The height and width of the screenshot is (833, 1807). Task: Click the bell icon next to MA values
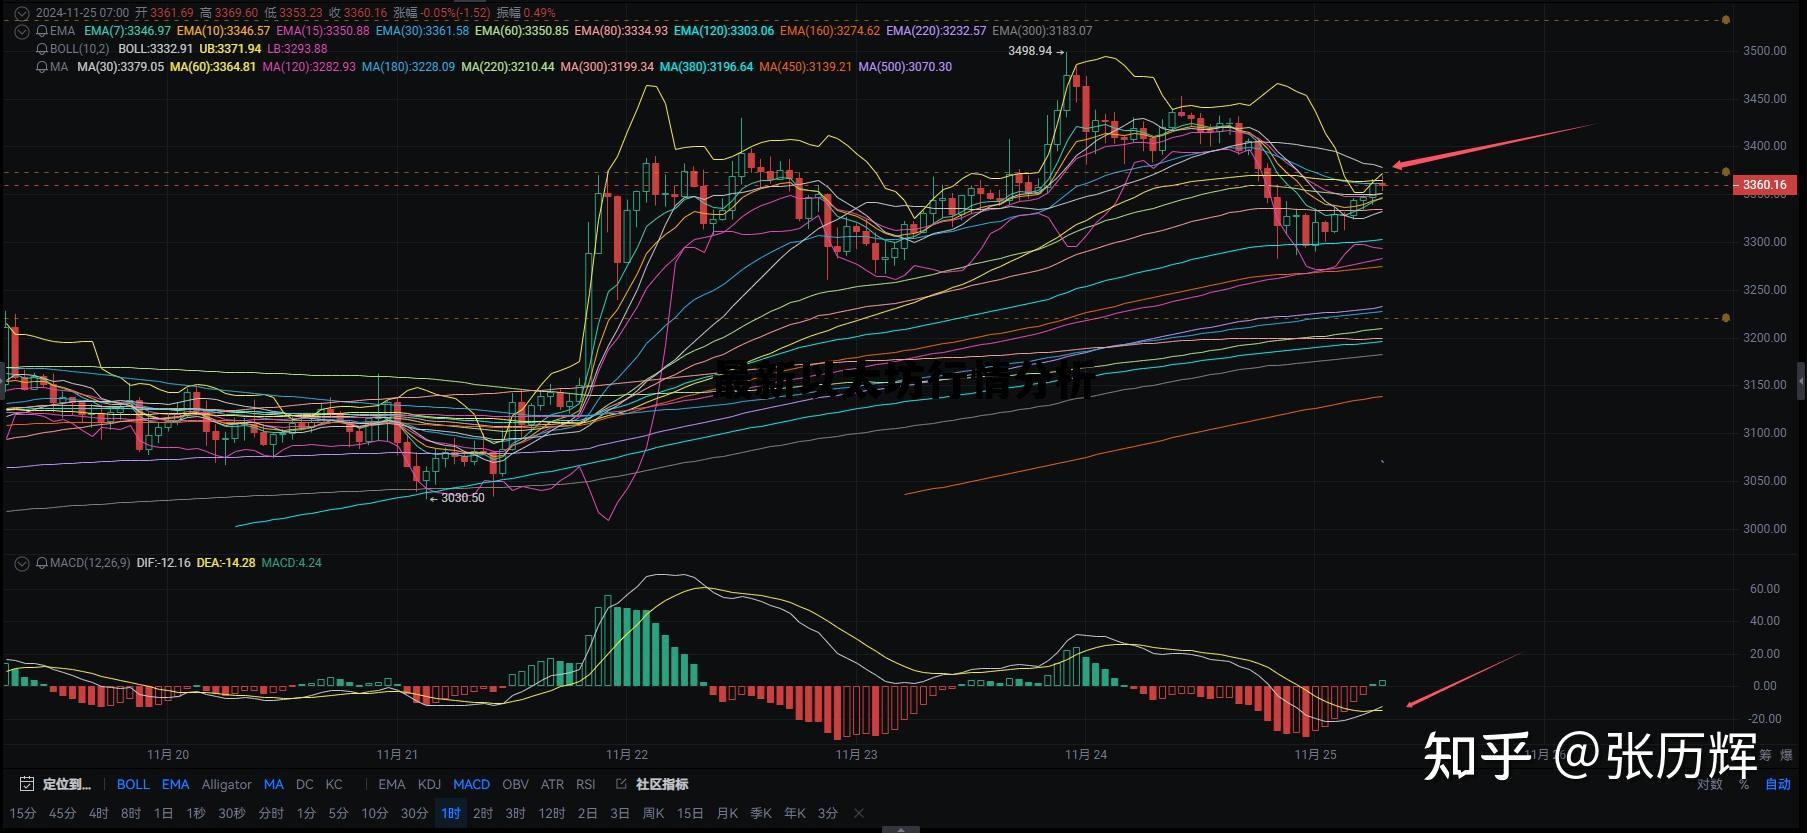click(x=41, y=67)
